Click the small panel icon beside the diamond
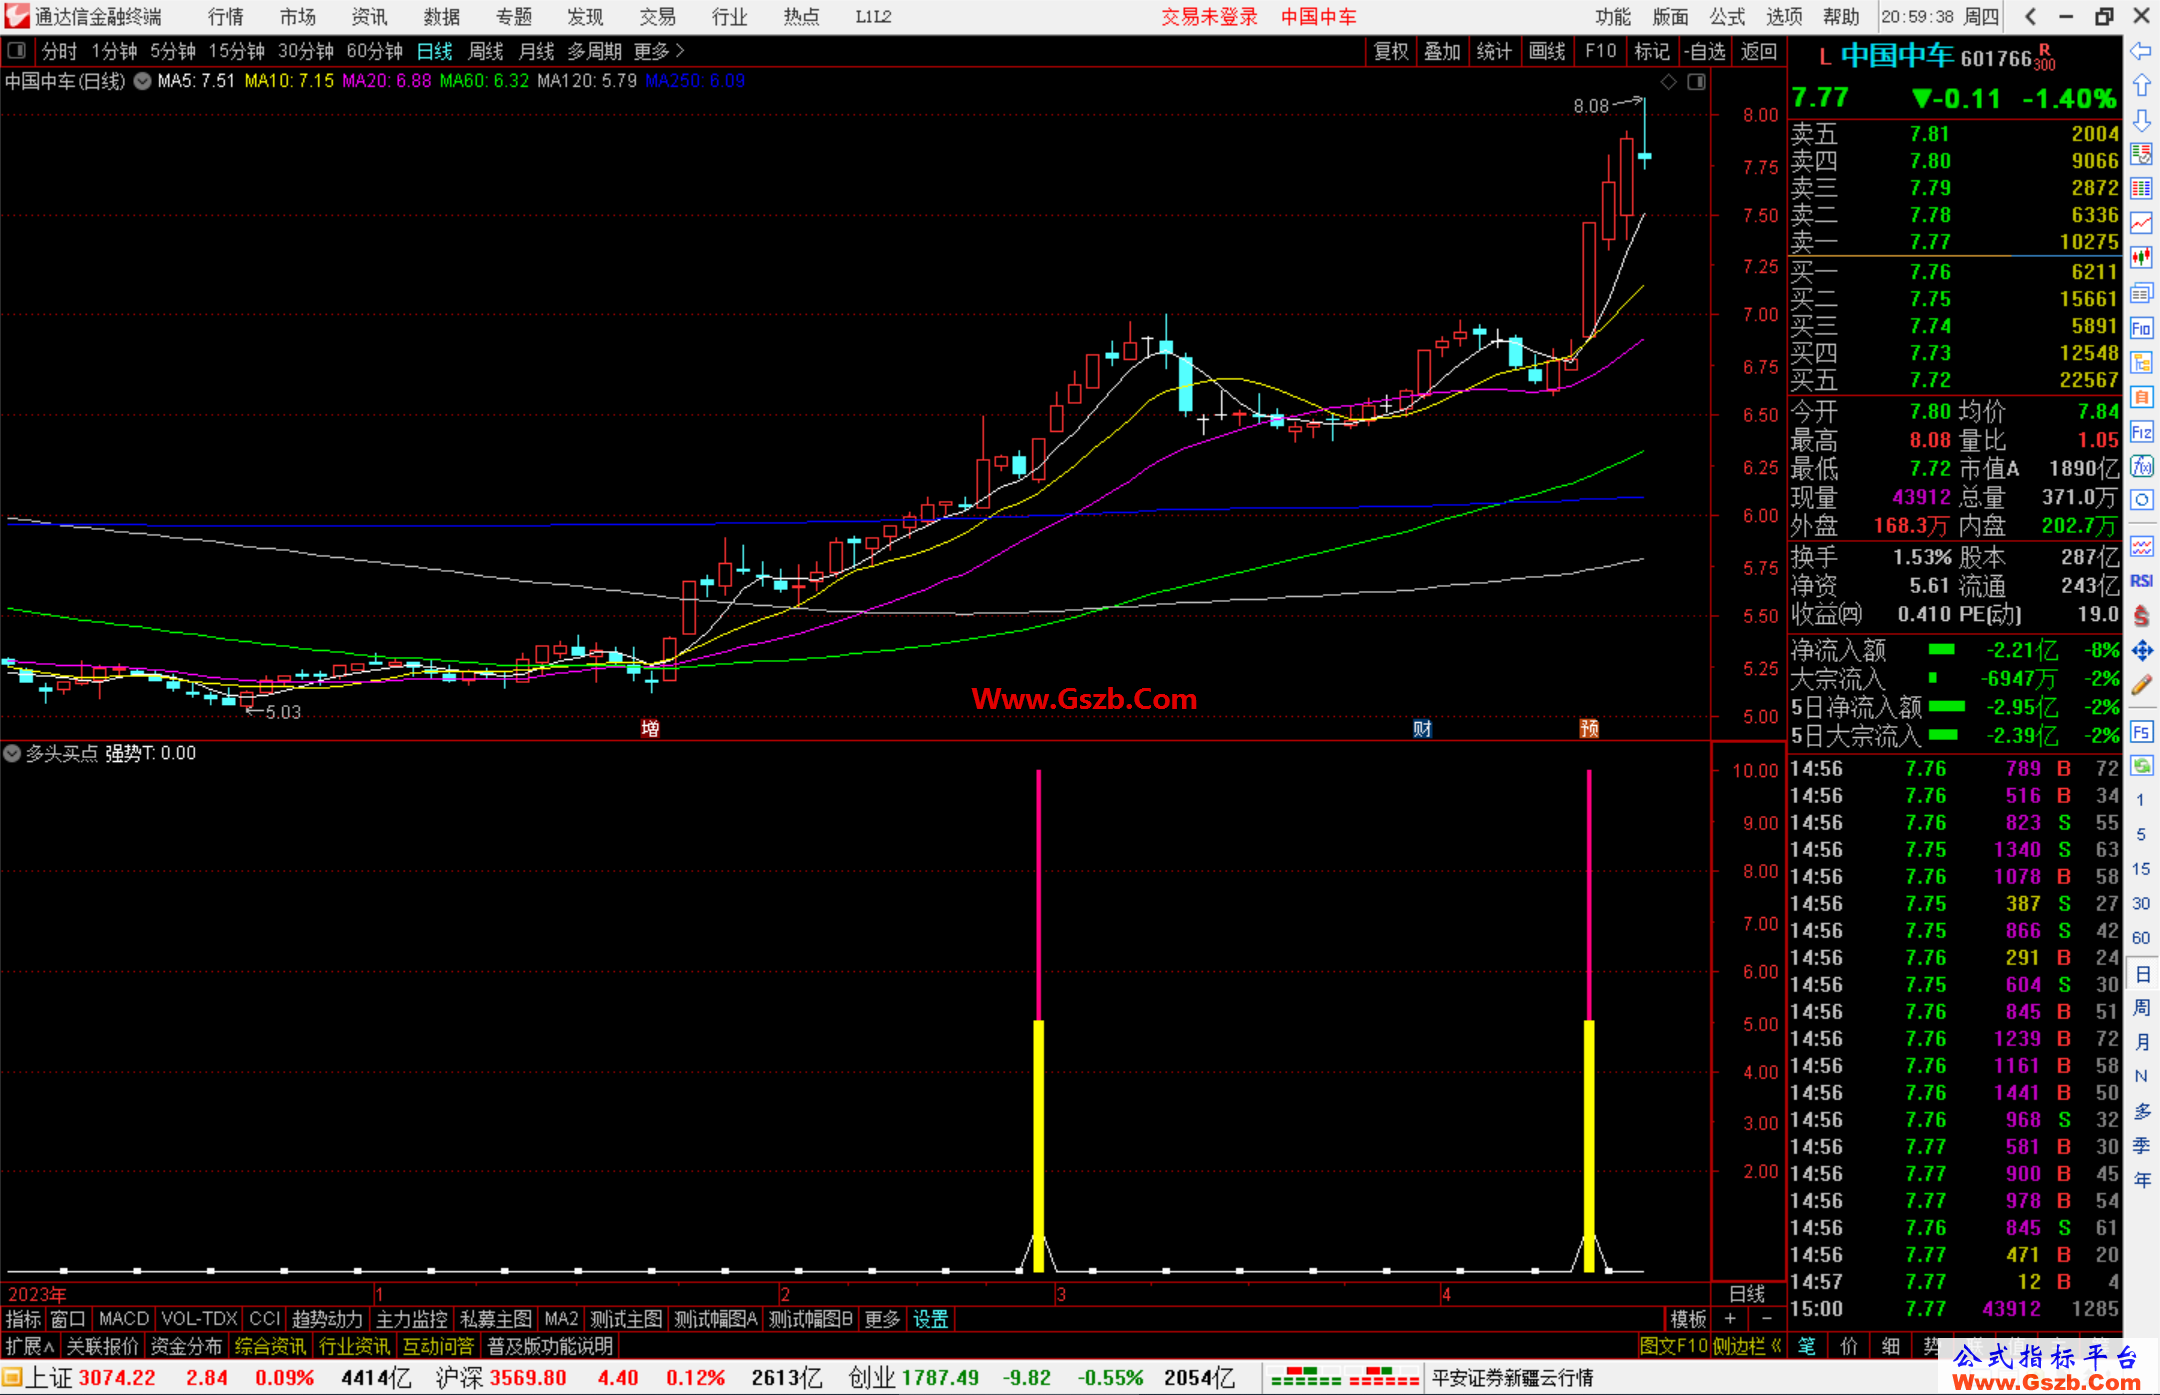This screenshot has width=2160, height=1395. tap(1697, 82)
